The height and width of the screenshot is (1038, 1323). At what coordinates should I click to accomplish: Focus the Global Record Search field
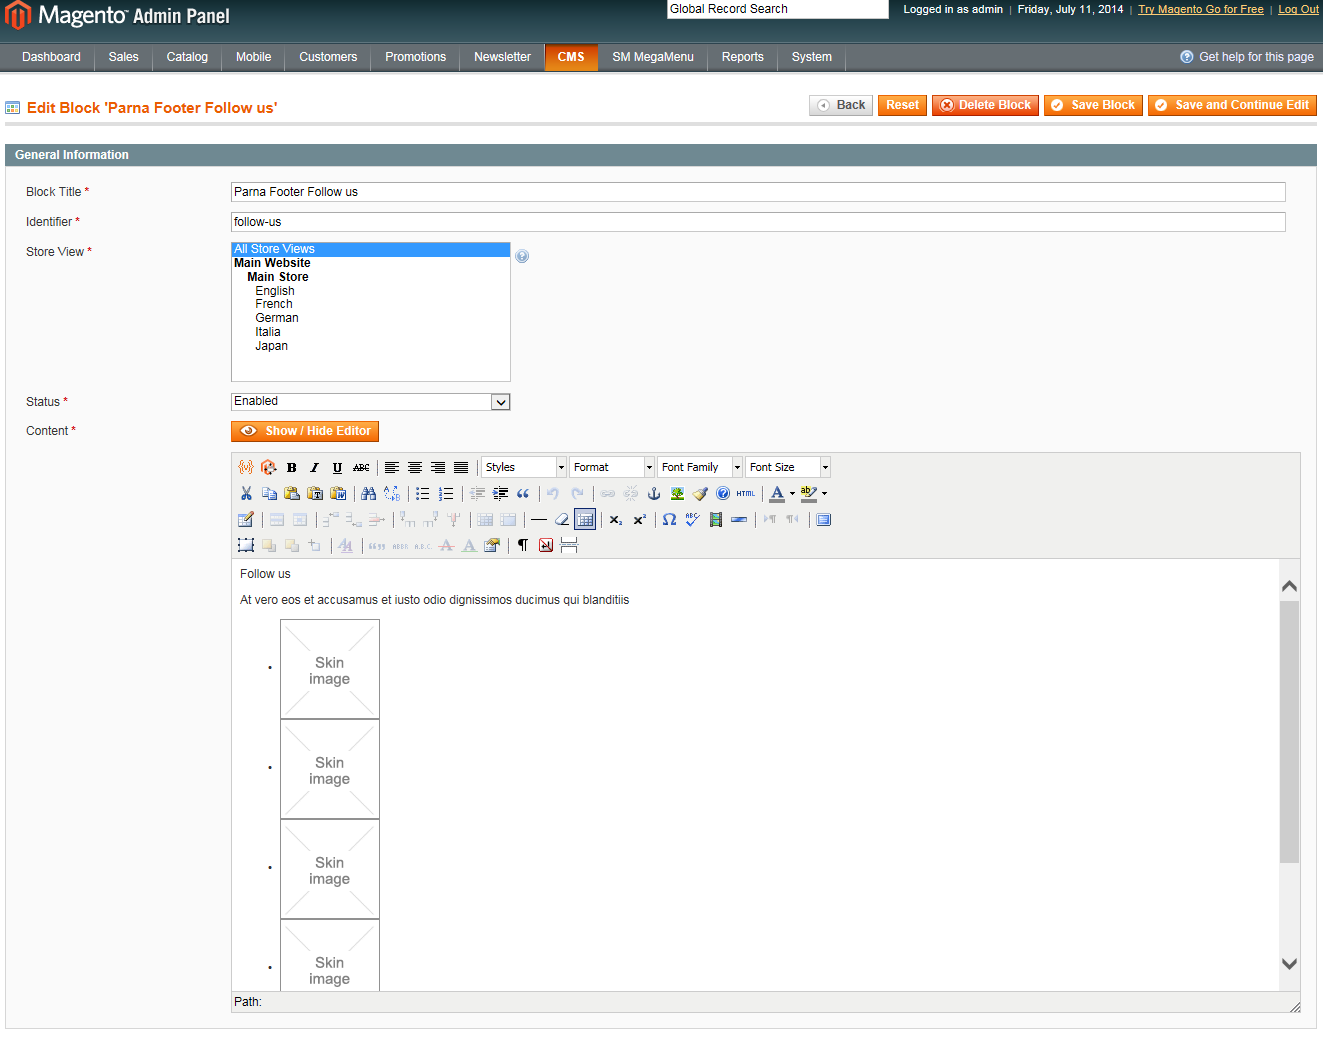(778, 9)
